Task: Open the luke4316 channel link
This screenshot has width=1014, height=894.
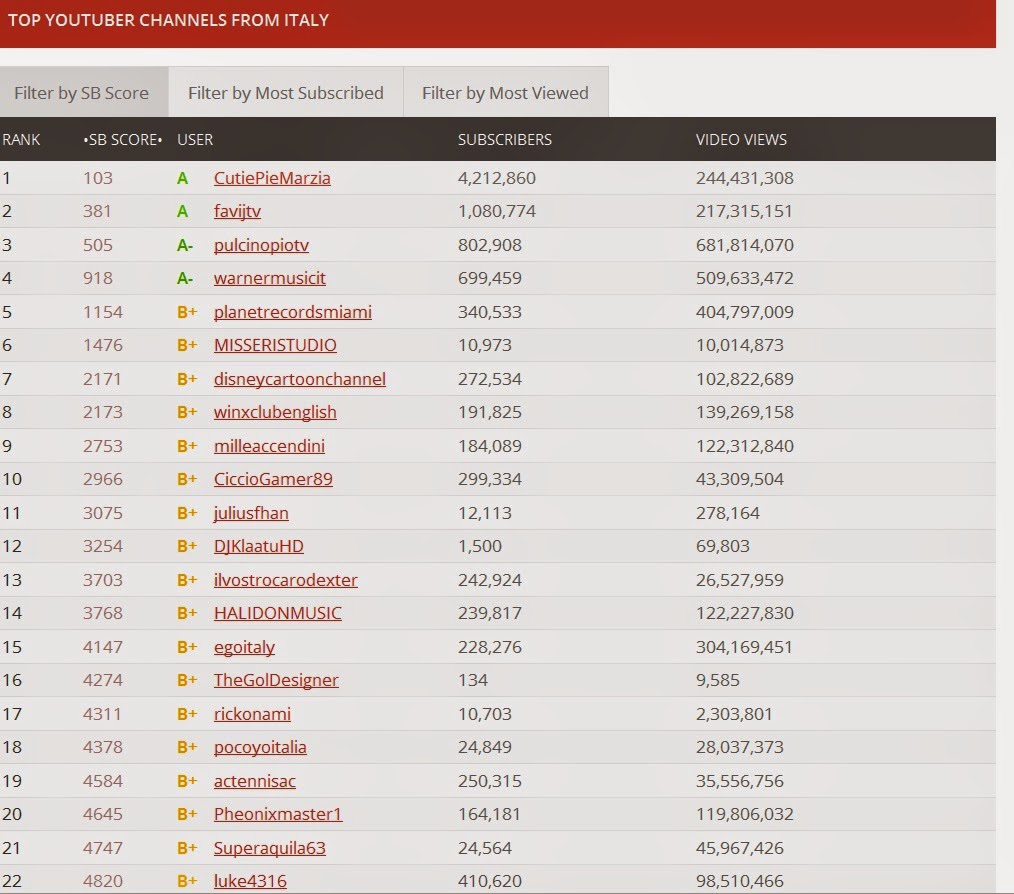Action: [250, 881]
